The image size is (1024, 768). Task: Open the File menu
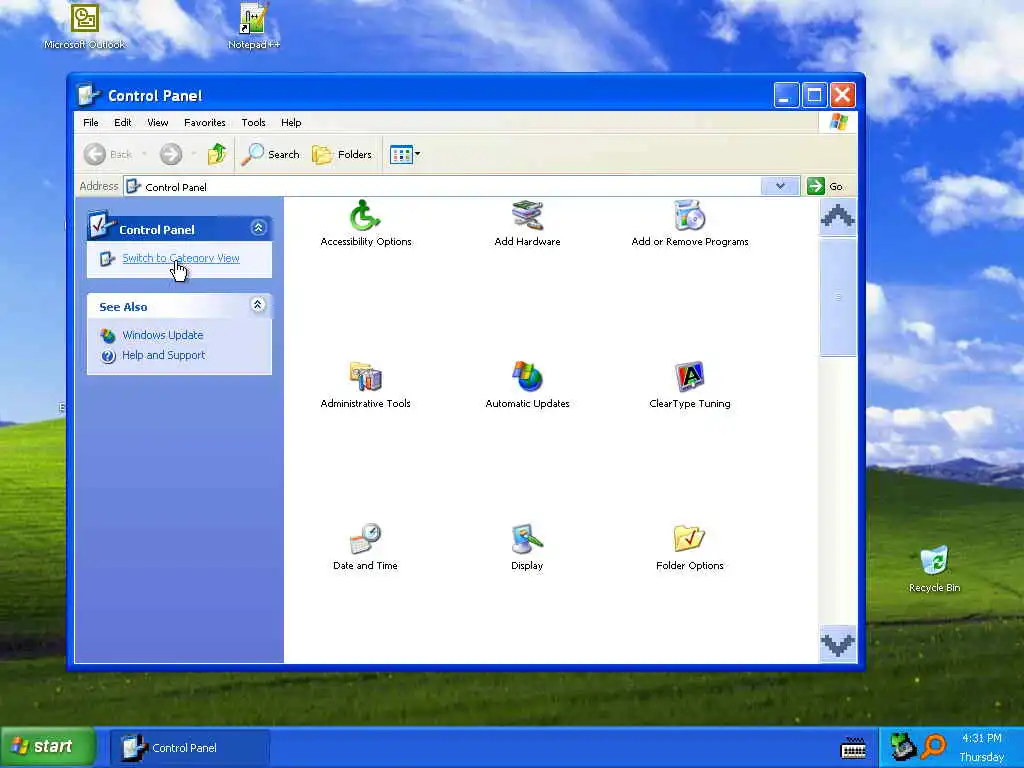point(91,122)
